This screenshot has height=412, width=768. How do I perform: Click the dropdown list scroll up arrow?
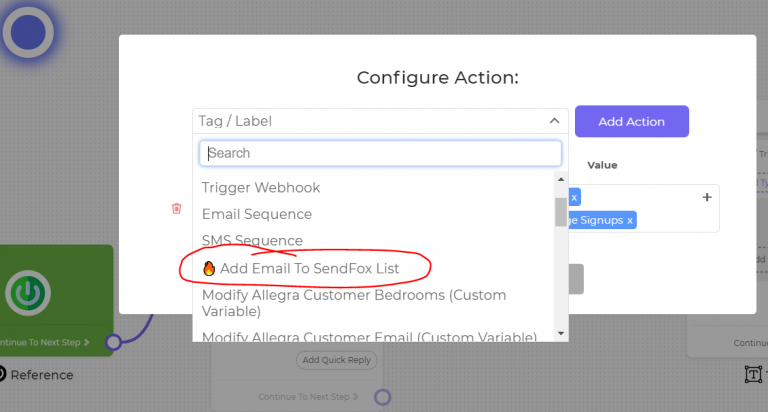click(561, 180)
